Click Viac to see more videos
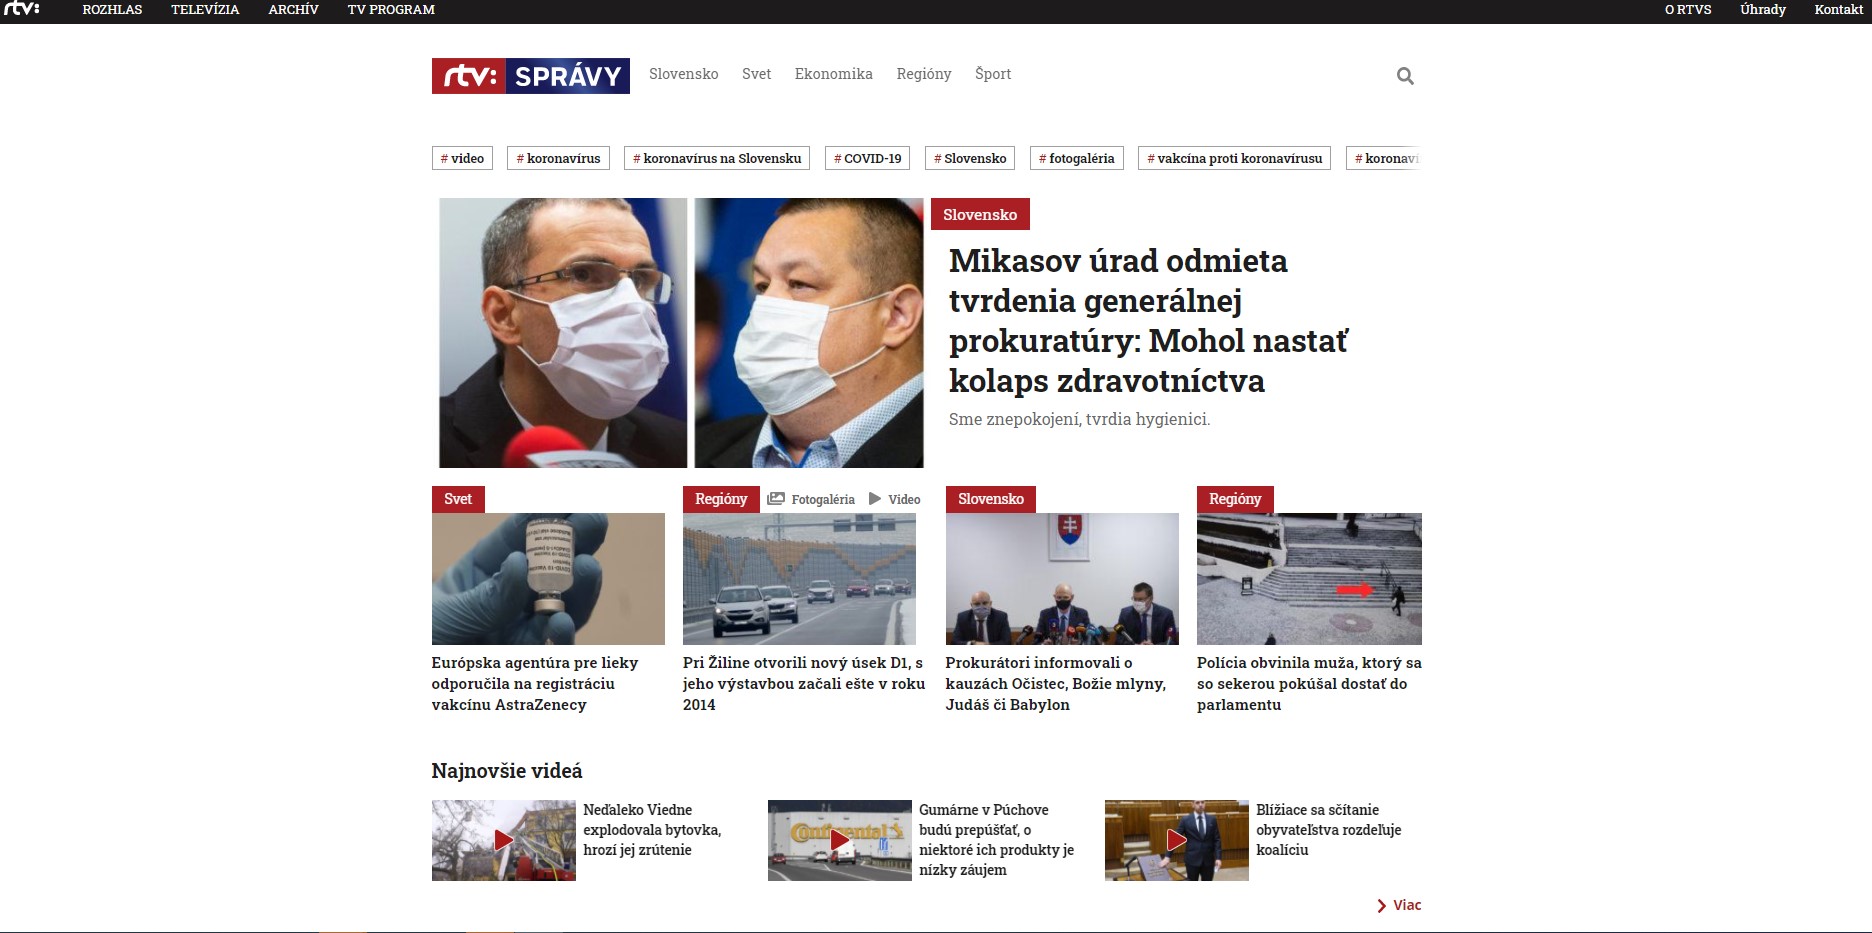 tap(1407, 905)
